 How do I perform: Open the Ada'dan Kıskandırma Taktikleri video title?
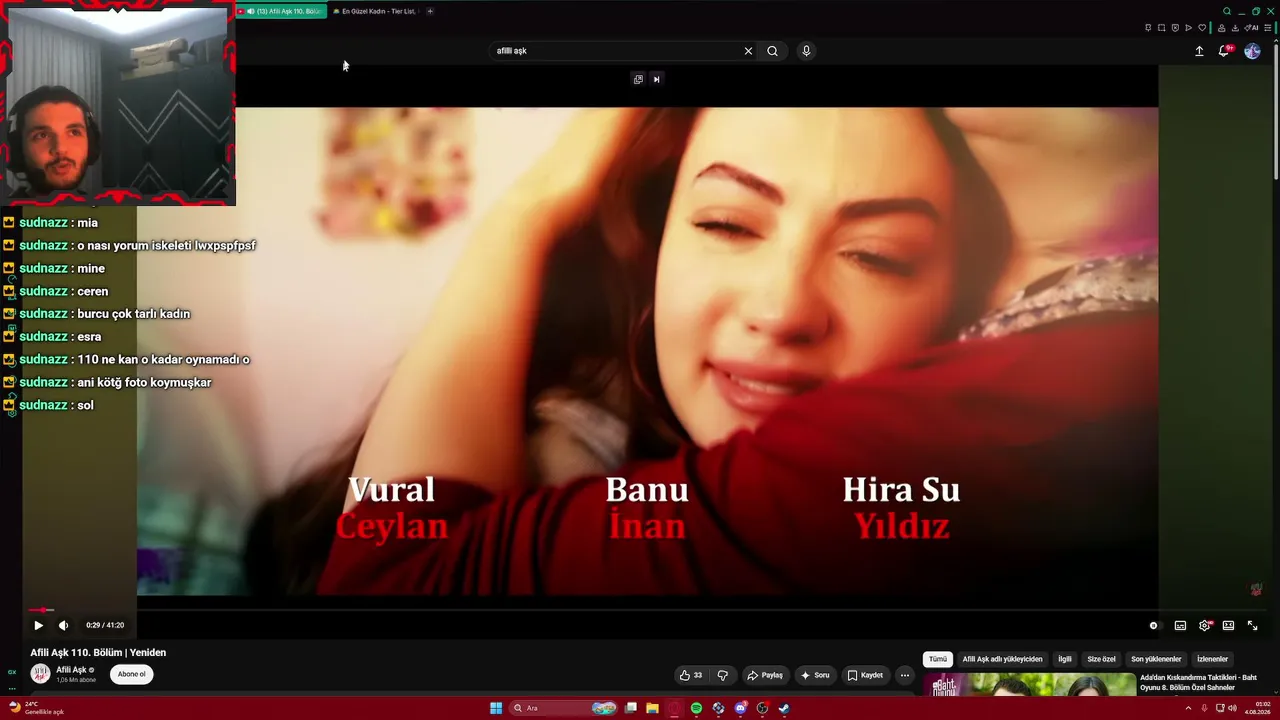1198,682
